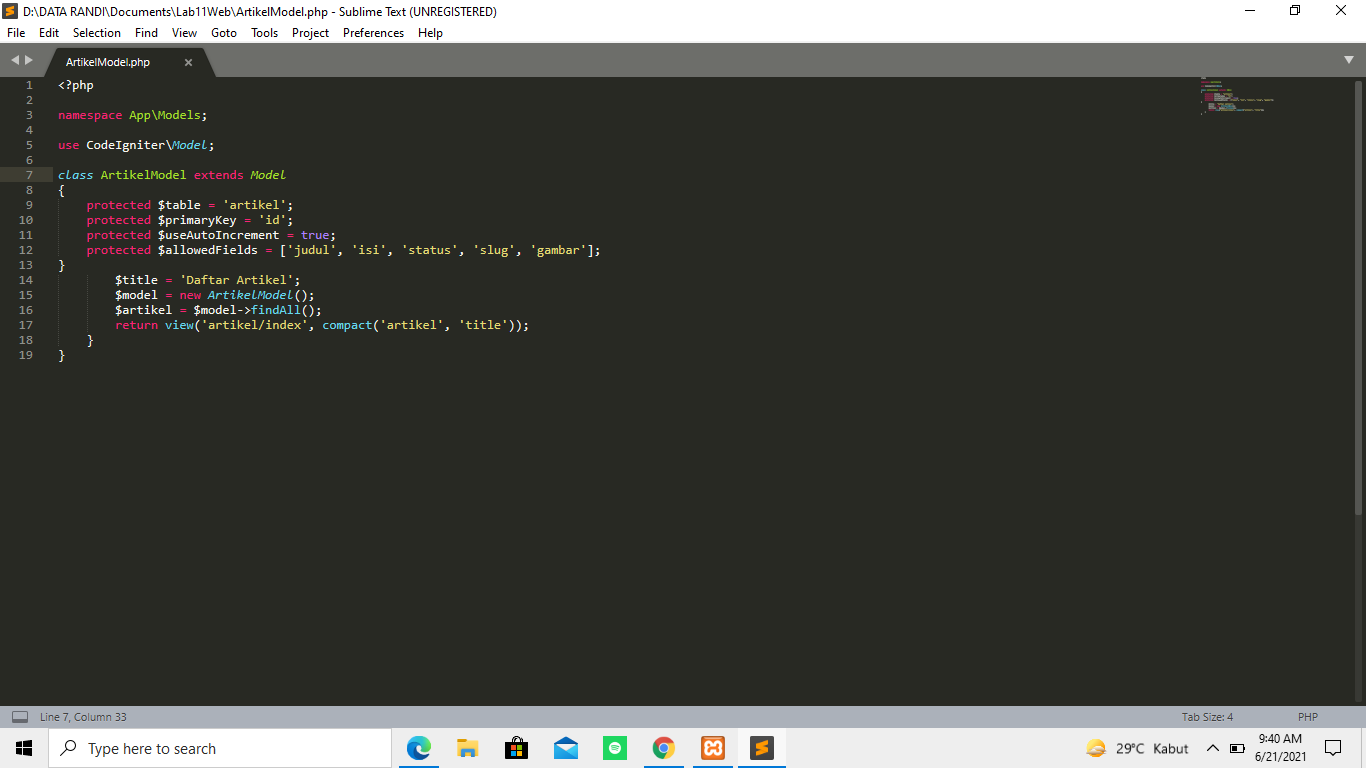
Task: Open the Preferences menu
Action: point(373,33)
